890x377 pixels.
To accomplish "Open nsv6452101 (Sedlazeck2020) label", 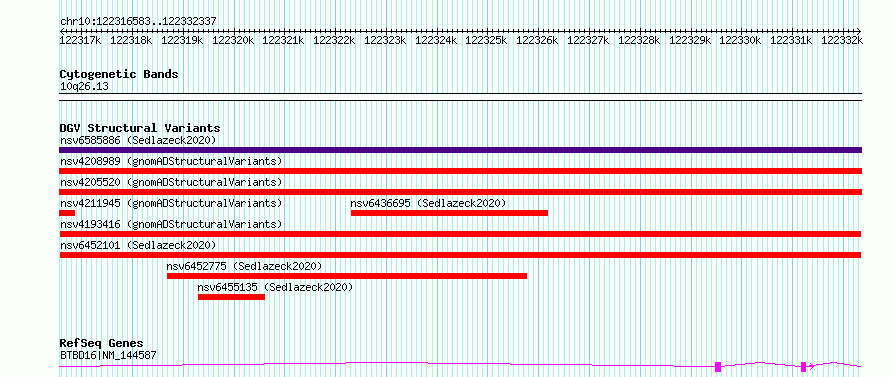I will (x=138, y=245).
